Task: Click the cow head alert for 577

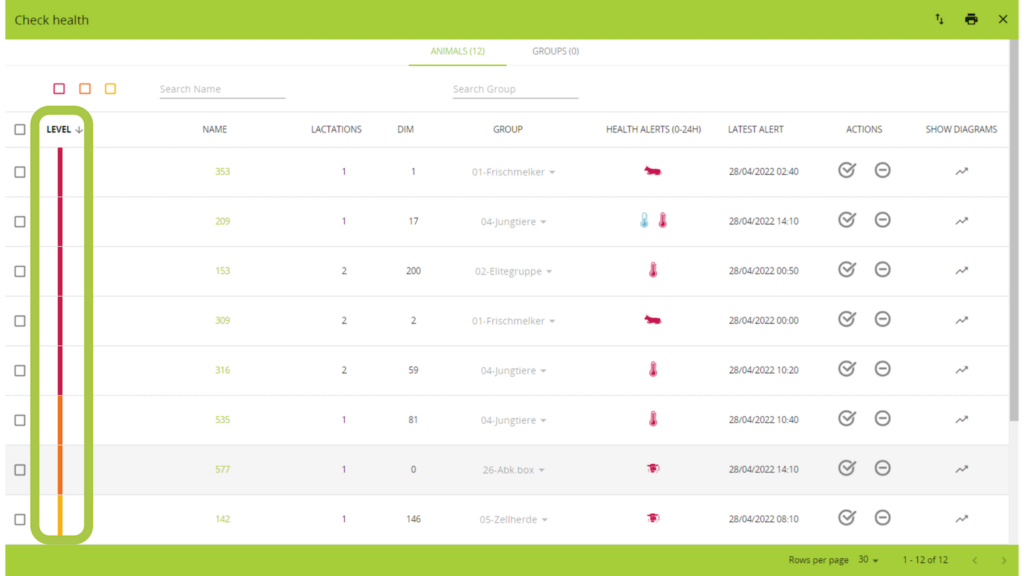Action: (x=653, y=468)
